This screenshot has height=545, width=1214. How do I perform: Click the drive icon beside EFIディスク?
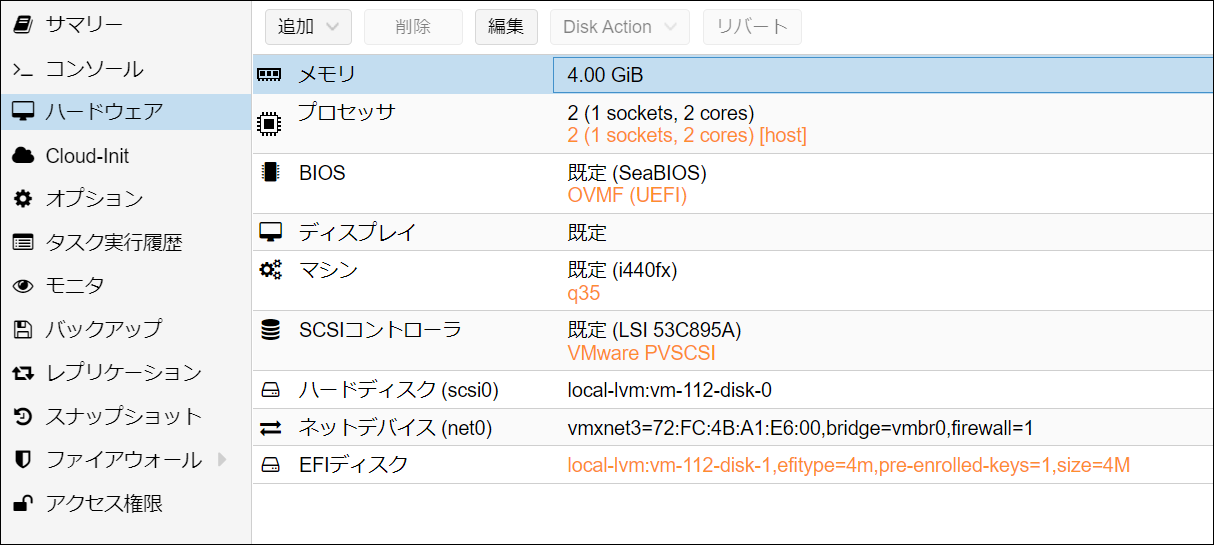270,465
